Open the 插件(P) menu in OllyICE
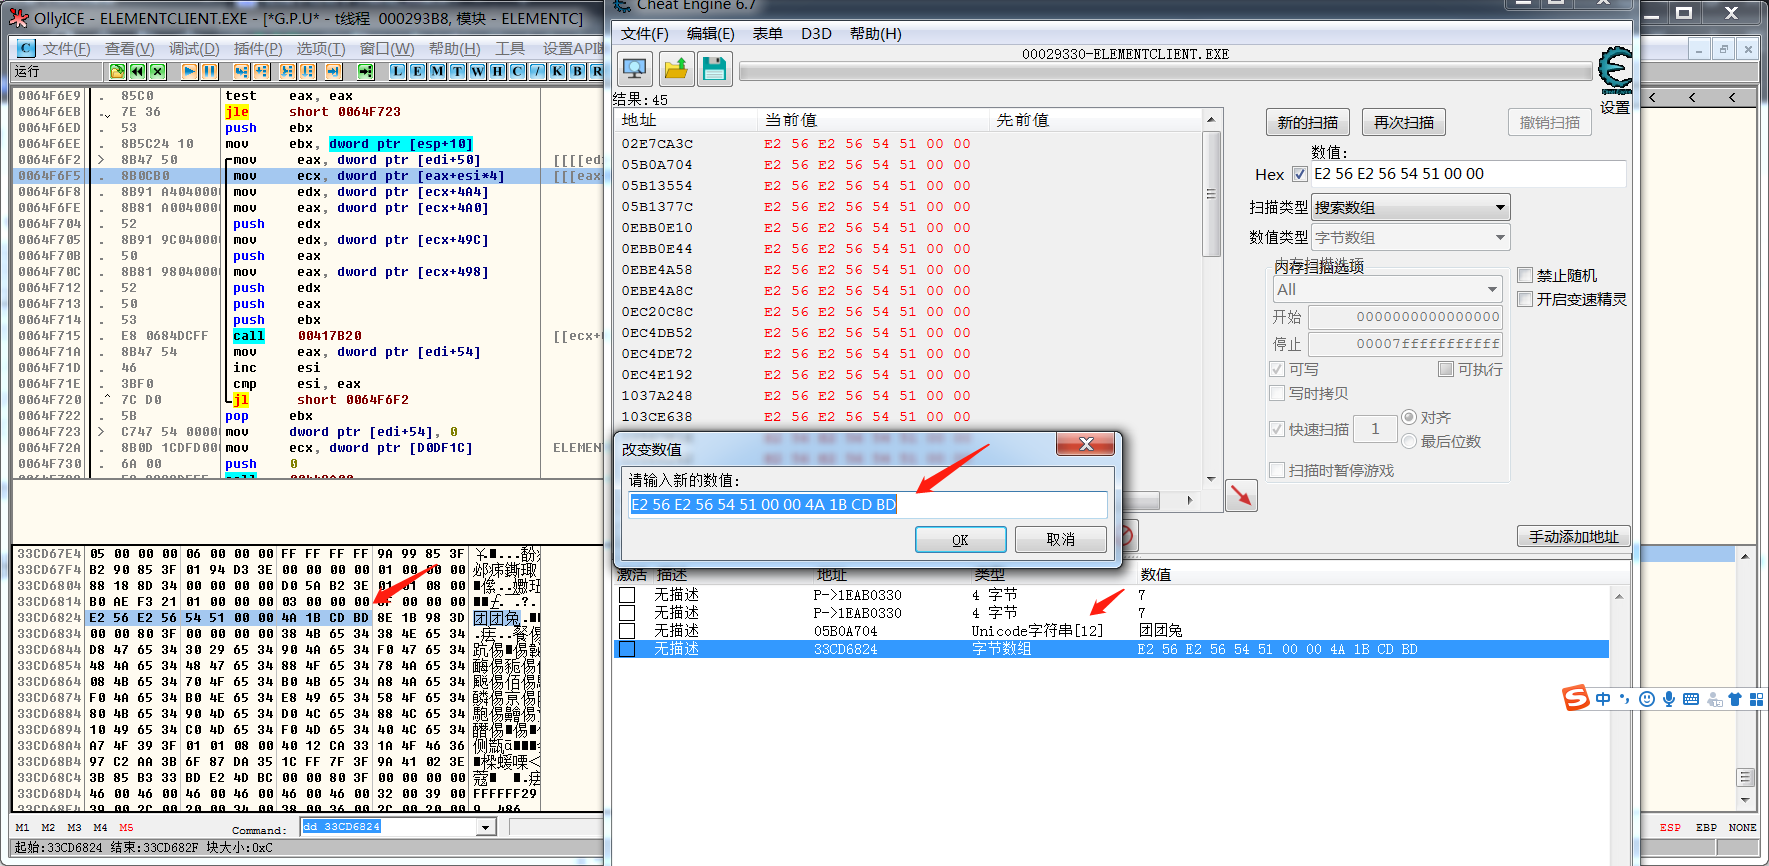Screen dimensions: 1769x866 (258, 48)
